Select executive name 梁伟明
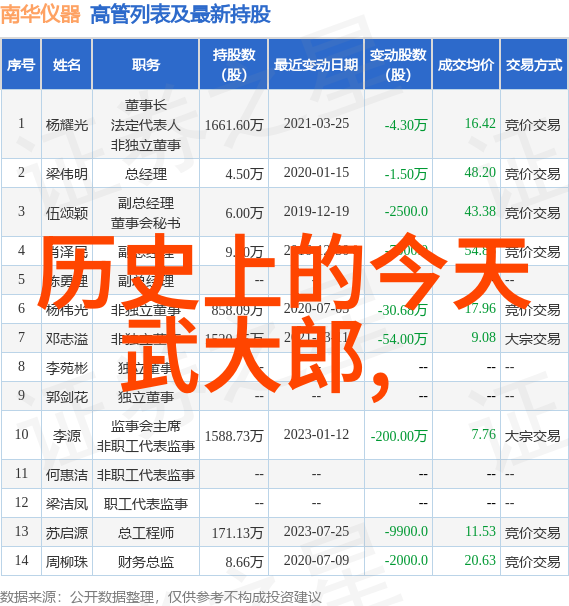 67,174
